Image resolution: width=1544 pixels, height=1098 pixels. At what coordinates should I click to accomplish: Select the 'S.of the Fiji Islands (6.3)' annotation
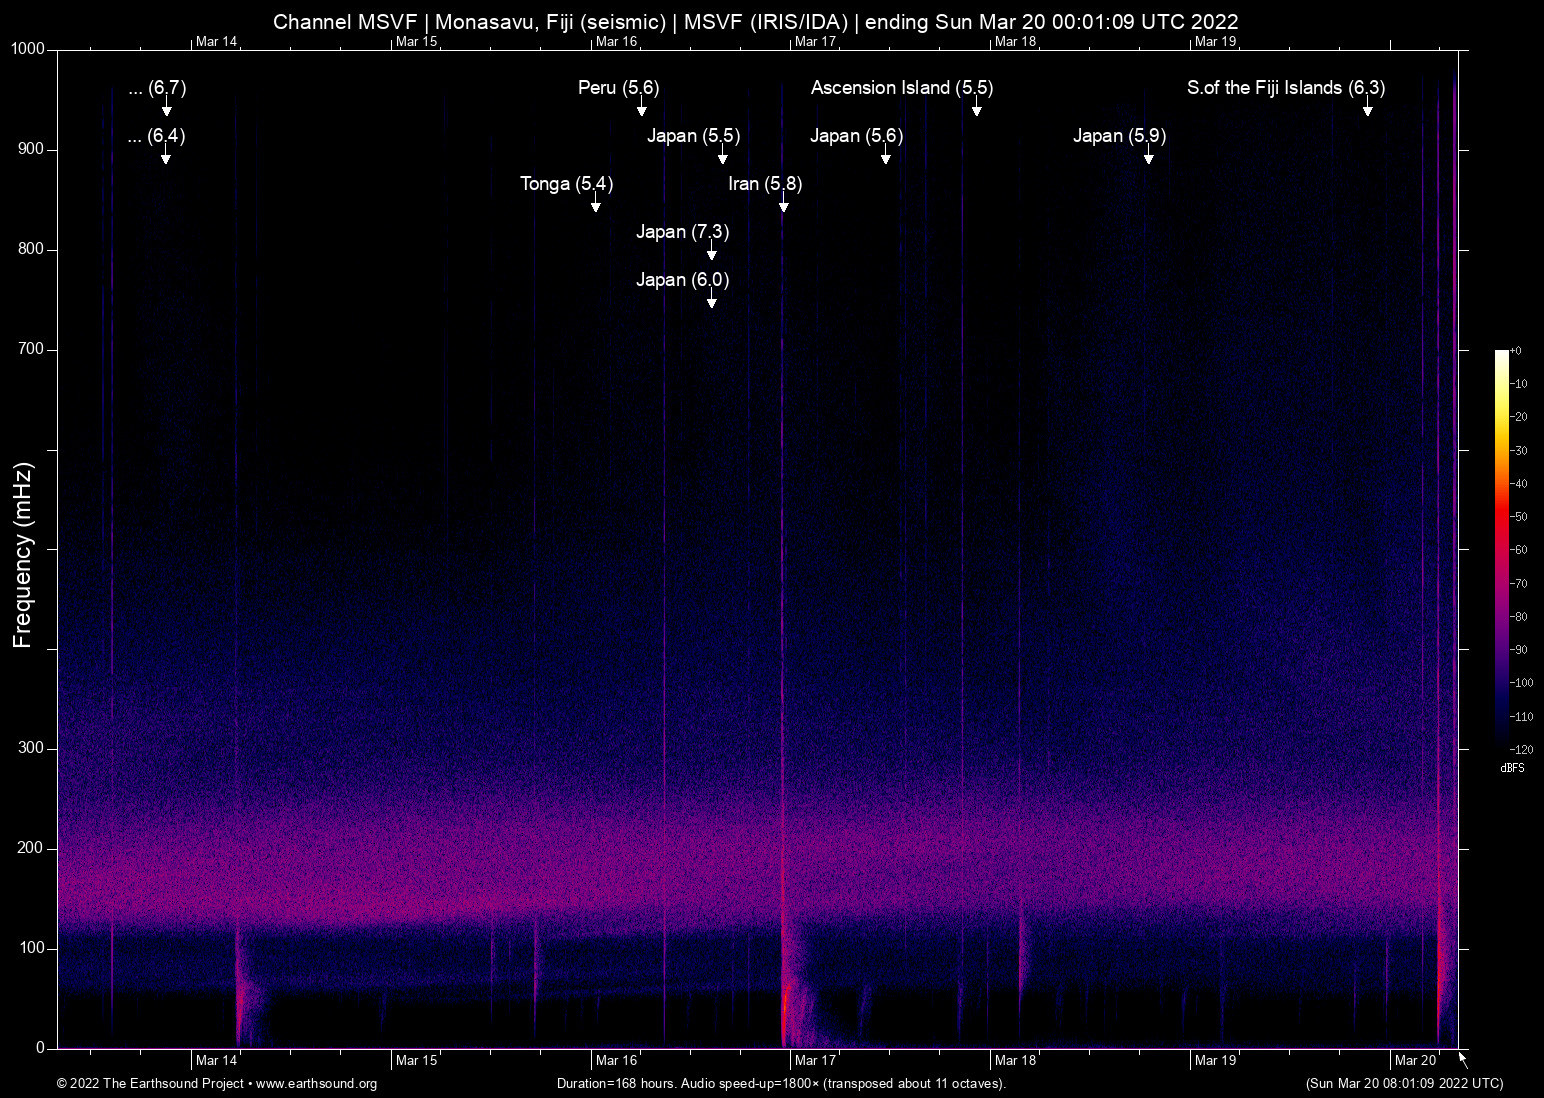tap(1286, 88)
